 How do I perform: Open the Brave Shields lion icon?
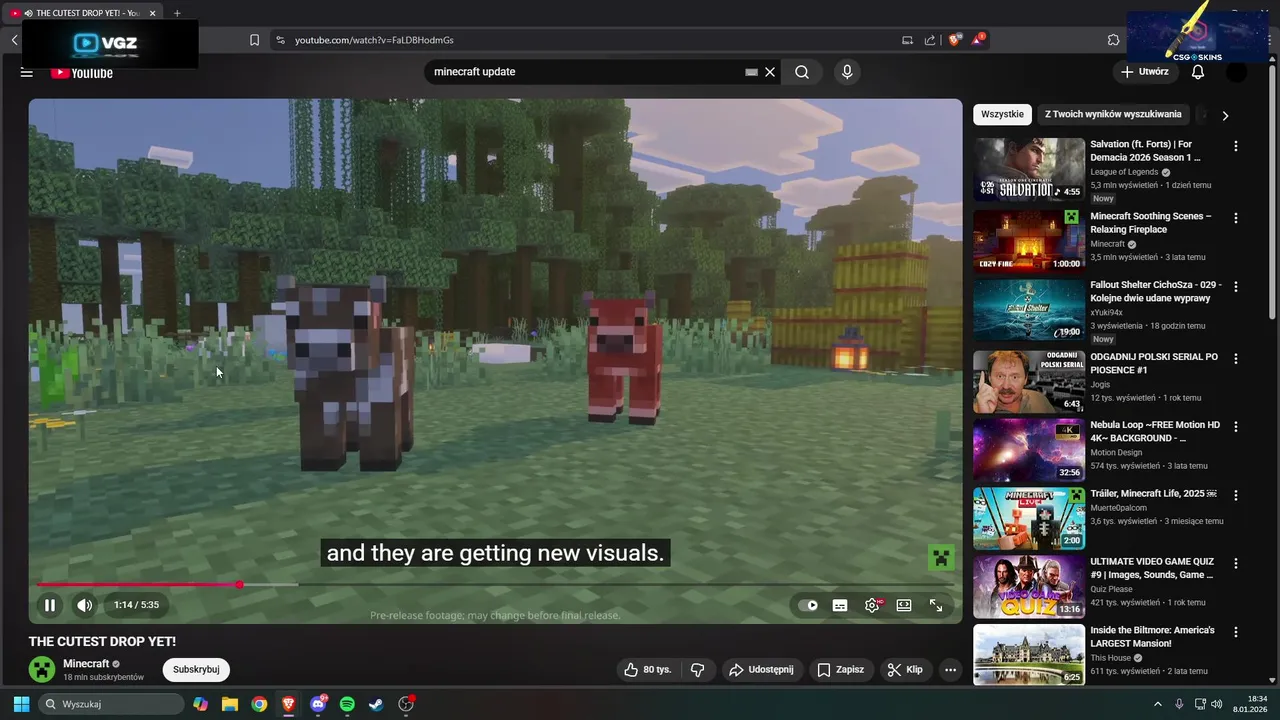[x=955, y=40]
